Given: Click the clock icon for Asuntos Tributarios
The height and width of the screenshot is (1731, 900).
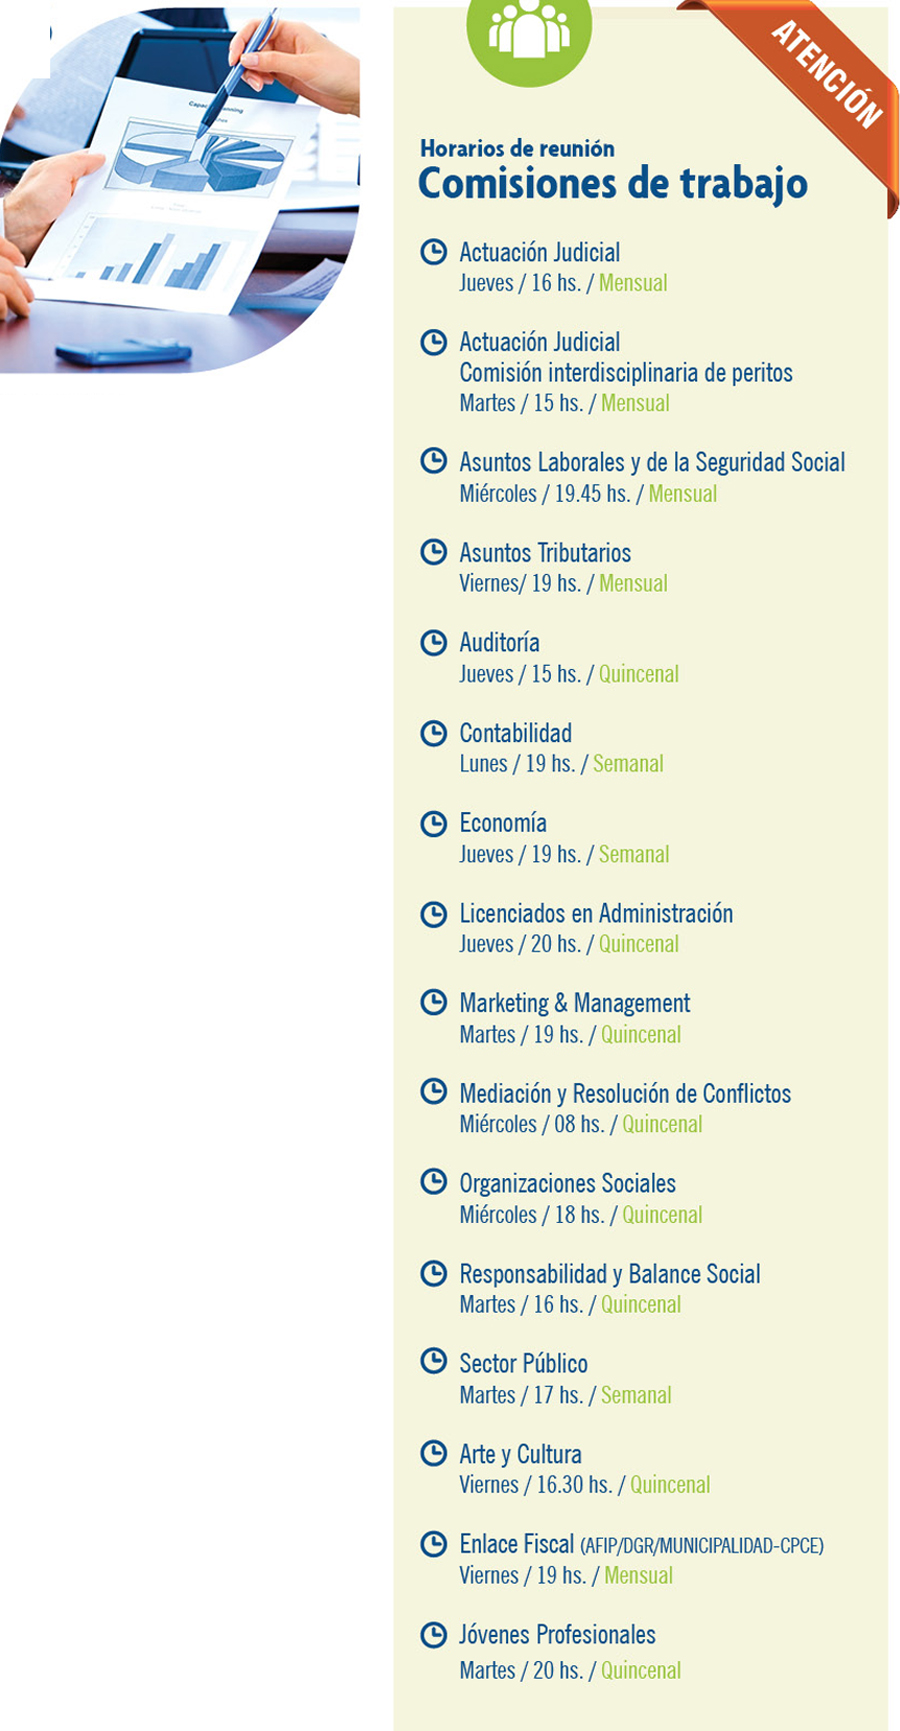Looking at the screenshot, I should pos(433,551).
